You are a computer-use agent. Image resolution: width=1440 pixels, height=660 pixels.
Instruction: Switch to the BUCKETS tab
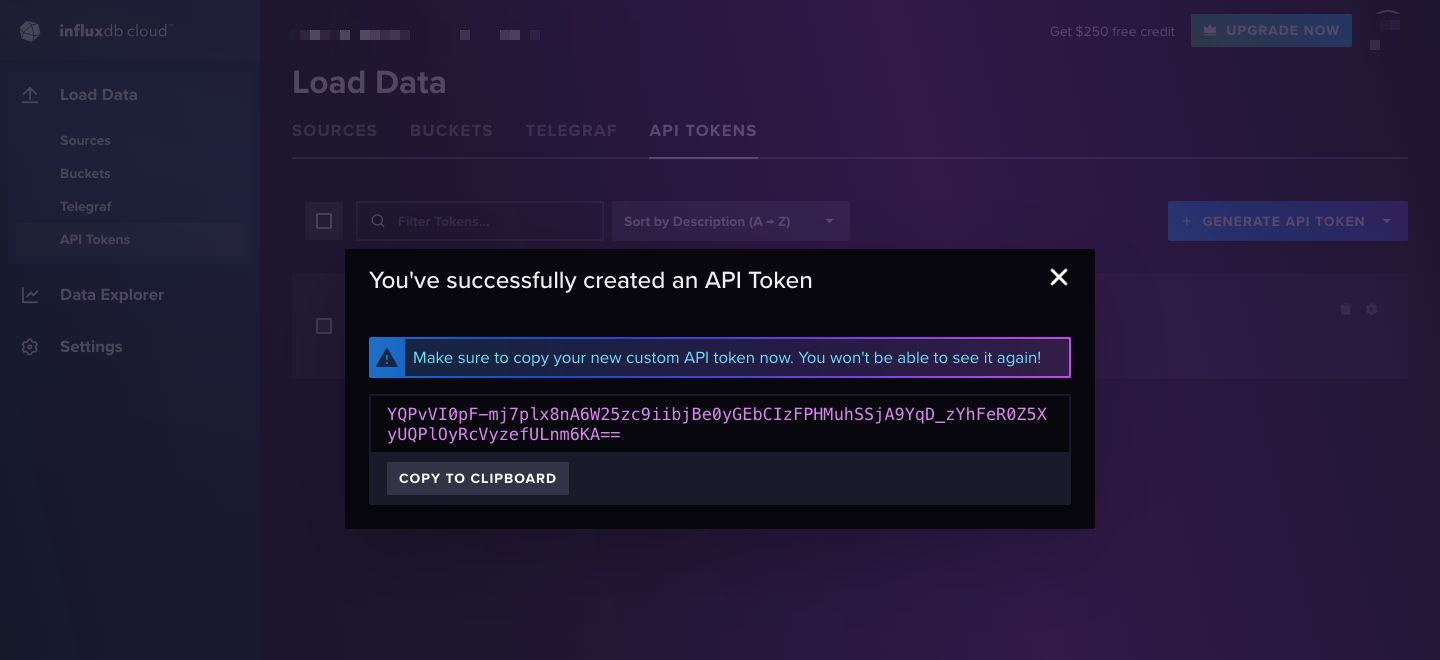coord(451,130)
